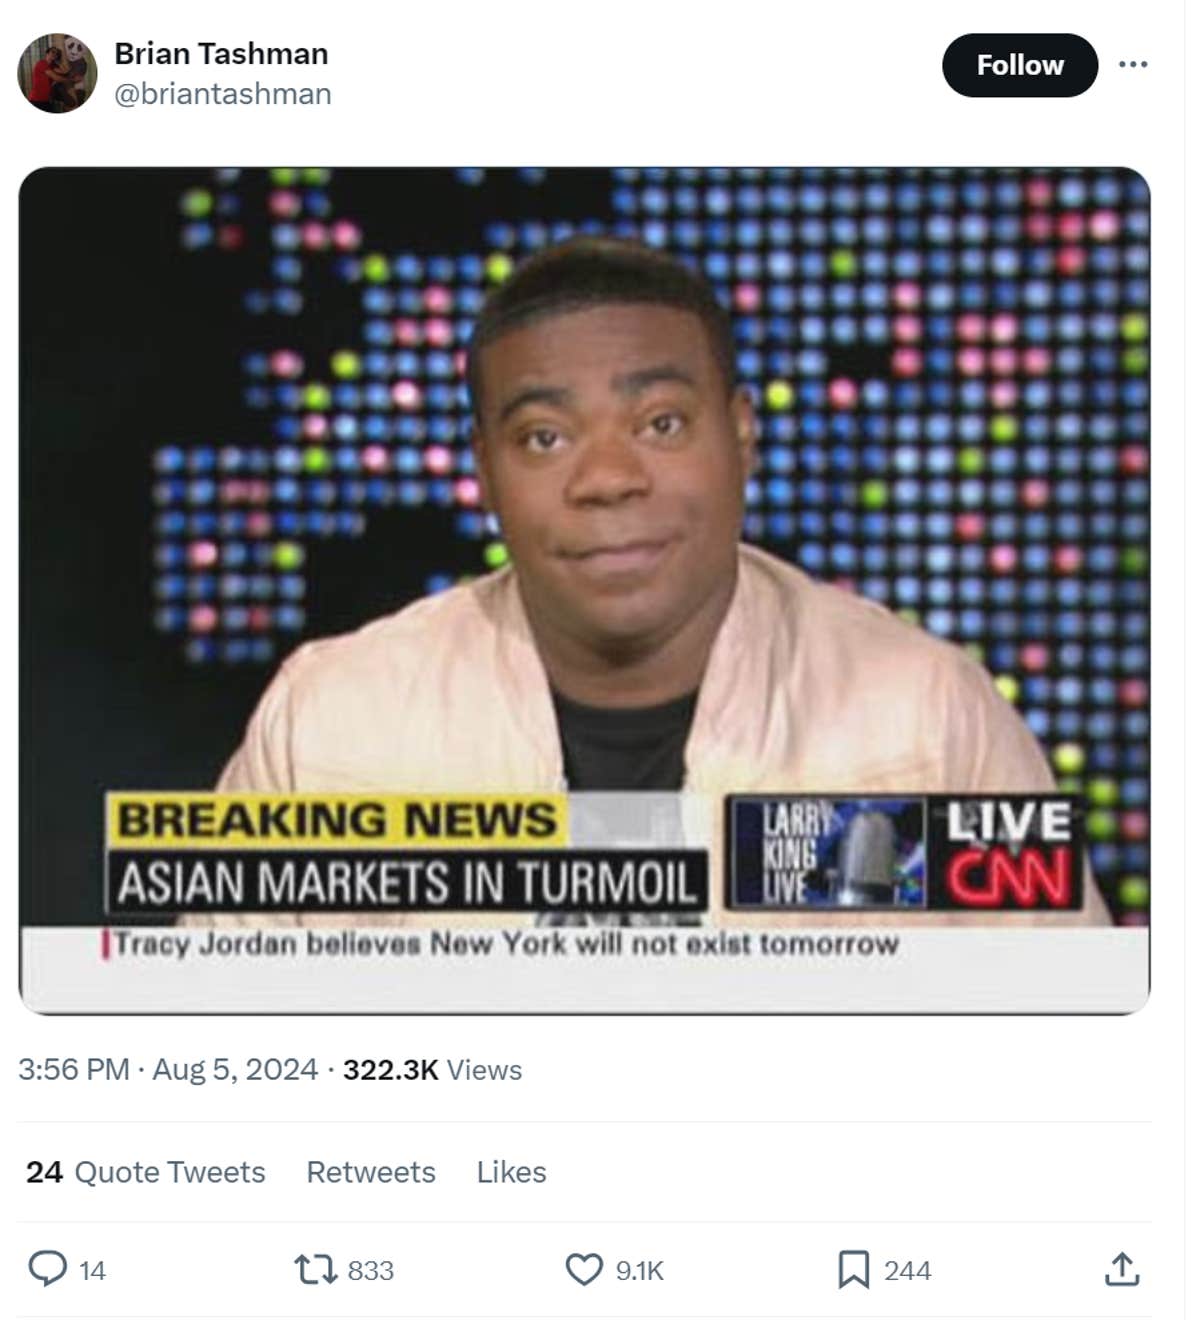Open the Retweets list
This screenshot has width=1200, height=1320.
[x=371, y=1172]
